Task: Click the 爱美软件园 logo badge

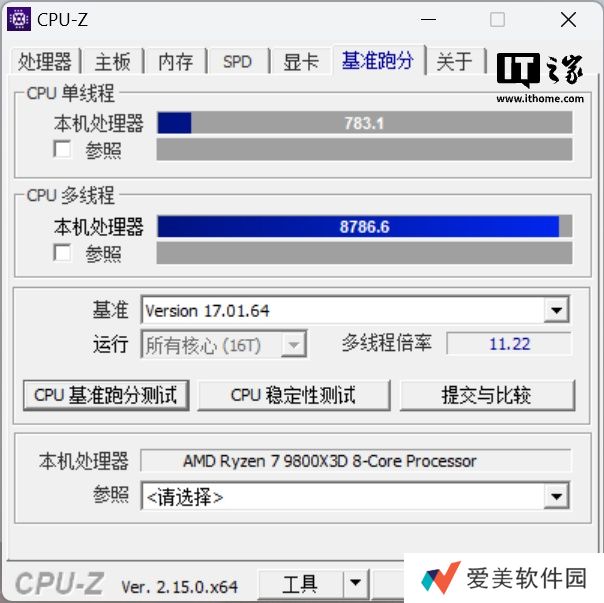Action: tap(504, 578)
